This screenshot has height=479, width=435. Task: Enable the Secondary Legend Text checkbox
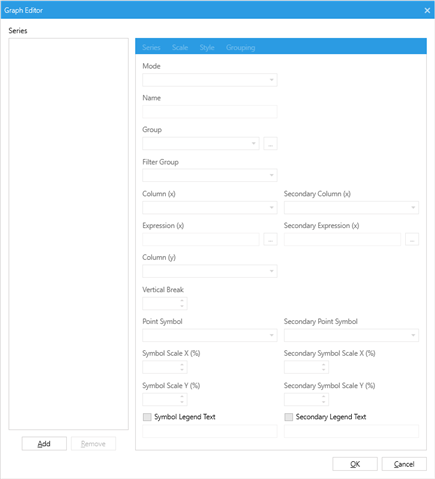(289, 417)
